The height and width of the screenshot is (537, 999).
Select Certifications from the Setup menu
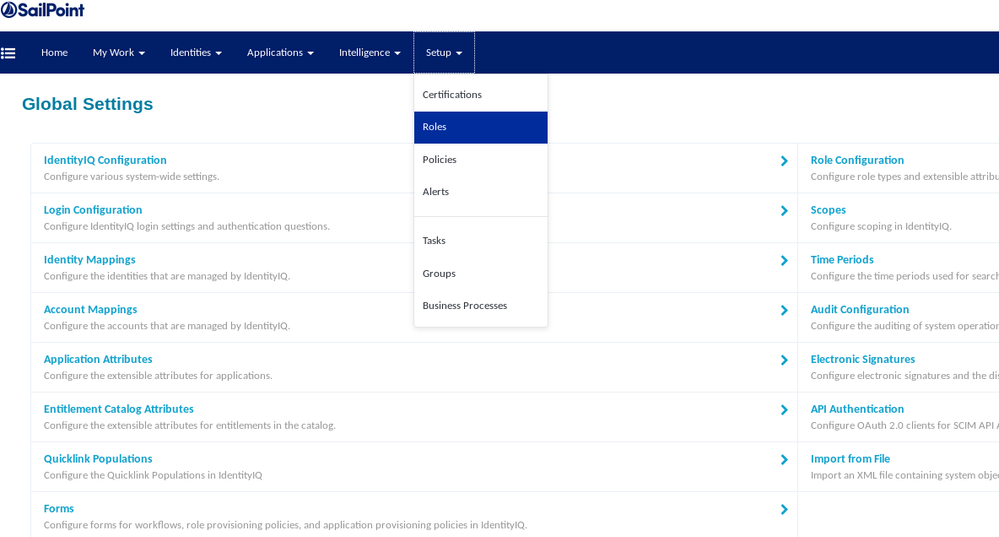(452, 95)
